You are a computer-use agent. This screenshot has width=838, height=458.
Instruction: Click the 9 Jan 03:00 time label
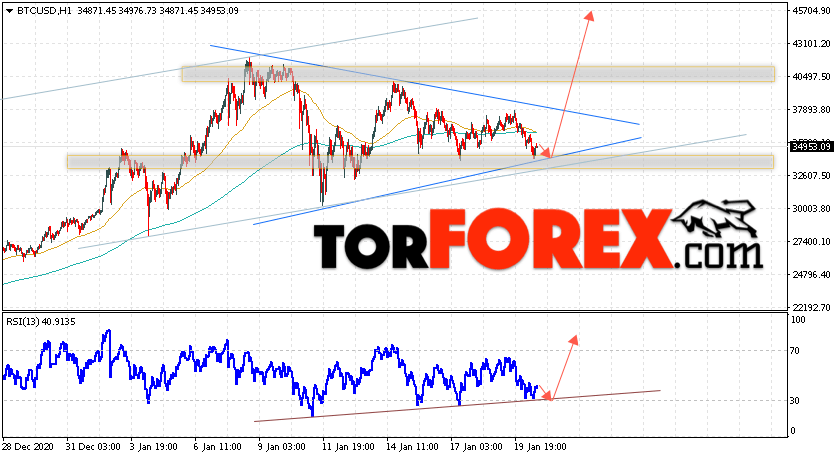pyautogui.click(x=281, y=447)
